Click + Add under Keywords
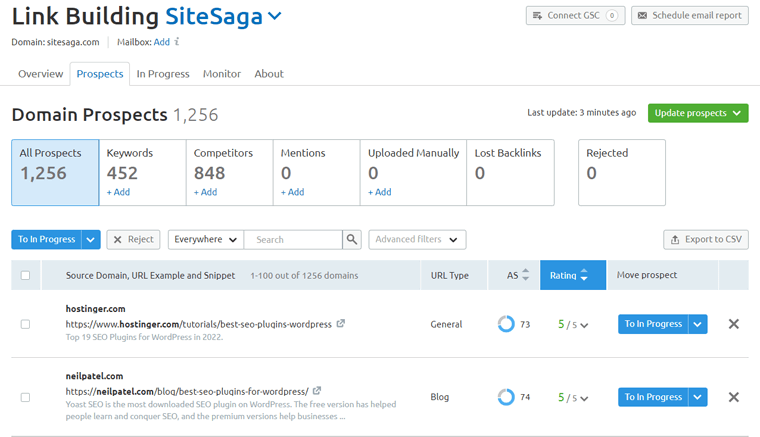Image resolution: width=760 pixels, height=437 pixels. (x=118, y=192)
